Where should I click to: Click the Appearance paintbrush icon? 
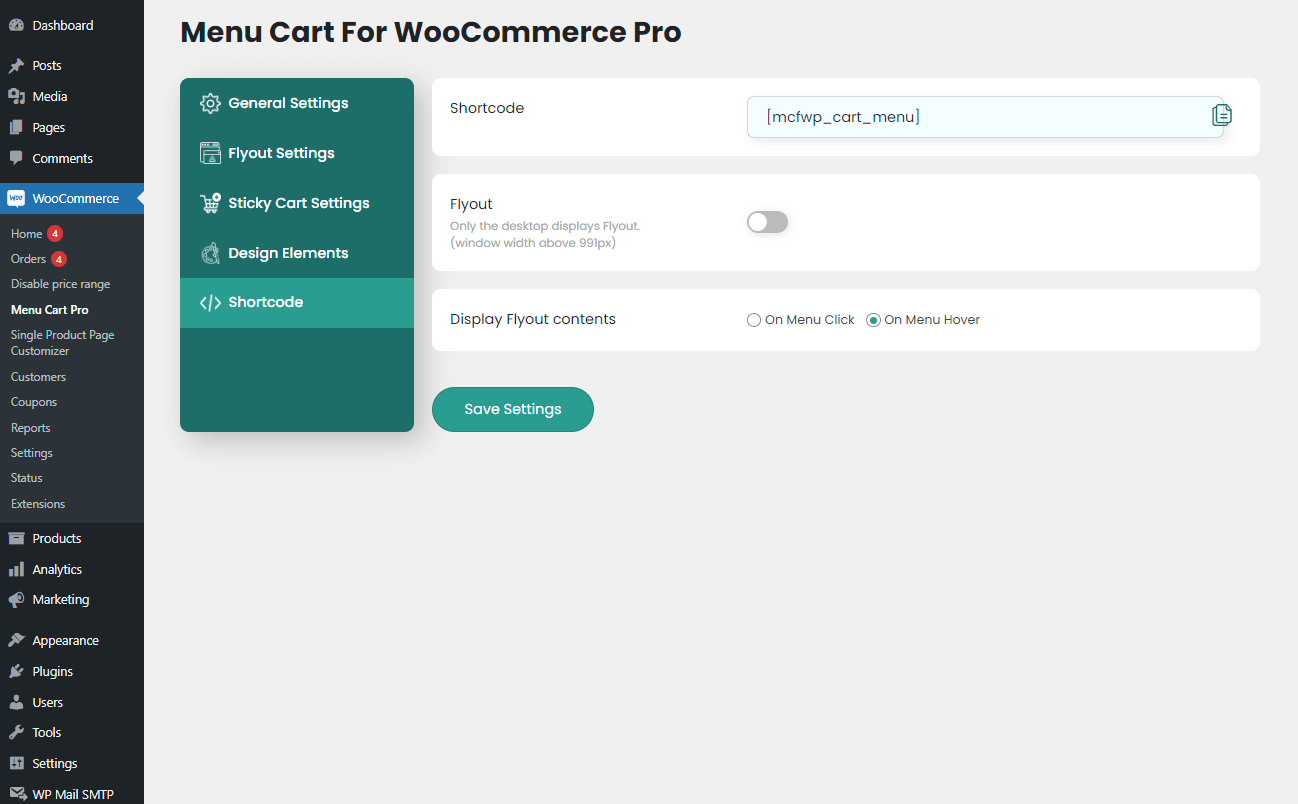click(x=16, y=640)
